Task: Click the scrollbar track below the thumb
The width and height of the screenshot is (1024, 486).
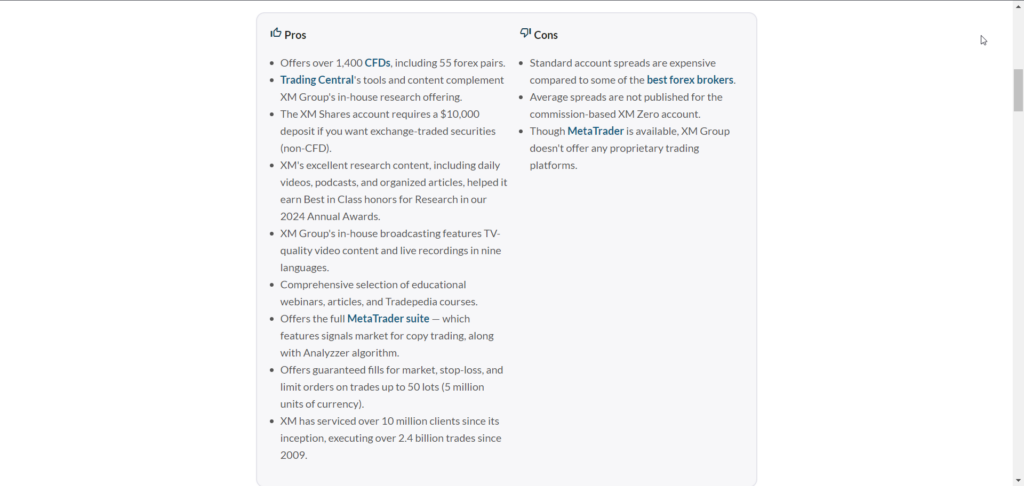Action: [1018, 294]
